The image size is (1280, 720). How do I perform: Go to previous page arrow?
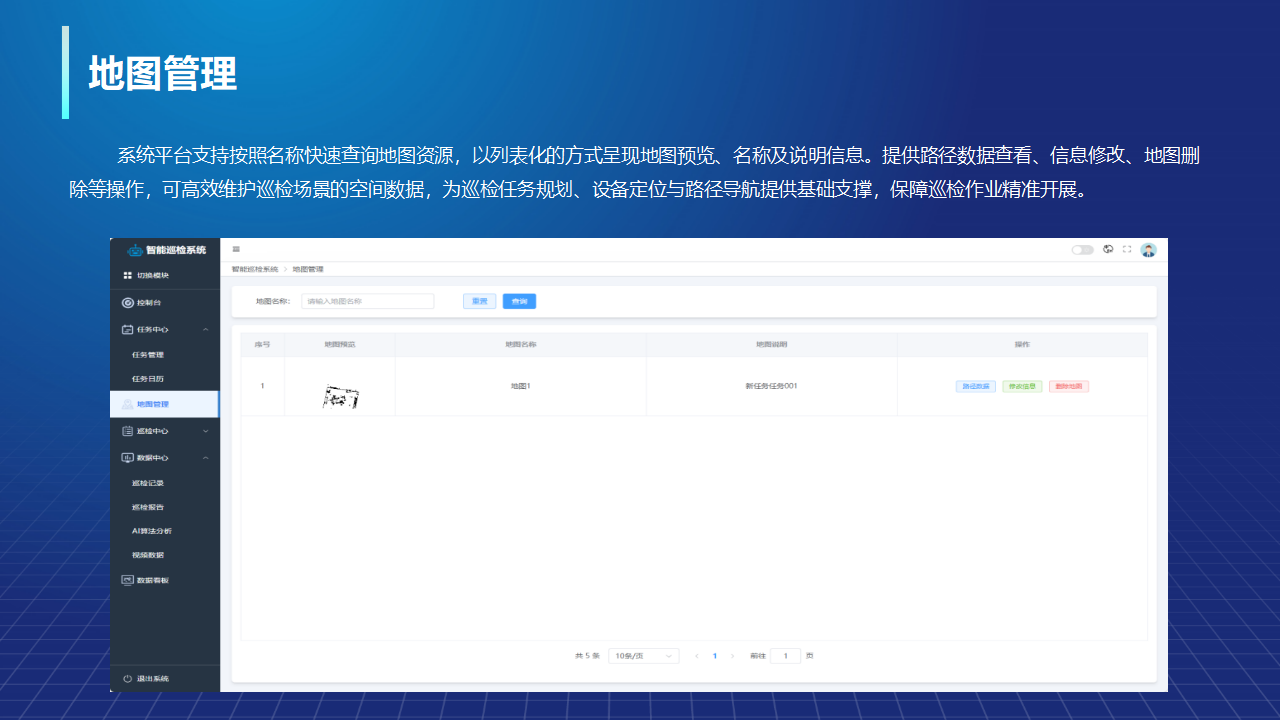[x=697, y=656]
